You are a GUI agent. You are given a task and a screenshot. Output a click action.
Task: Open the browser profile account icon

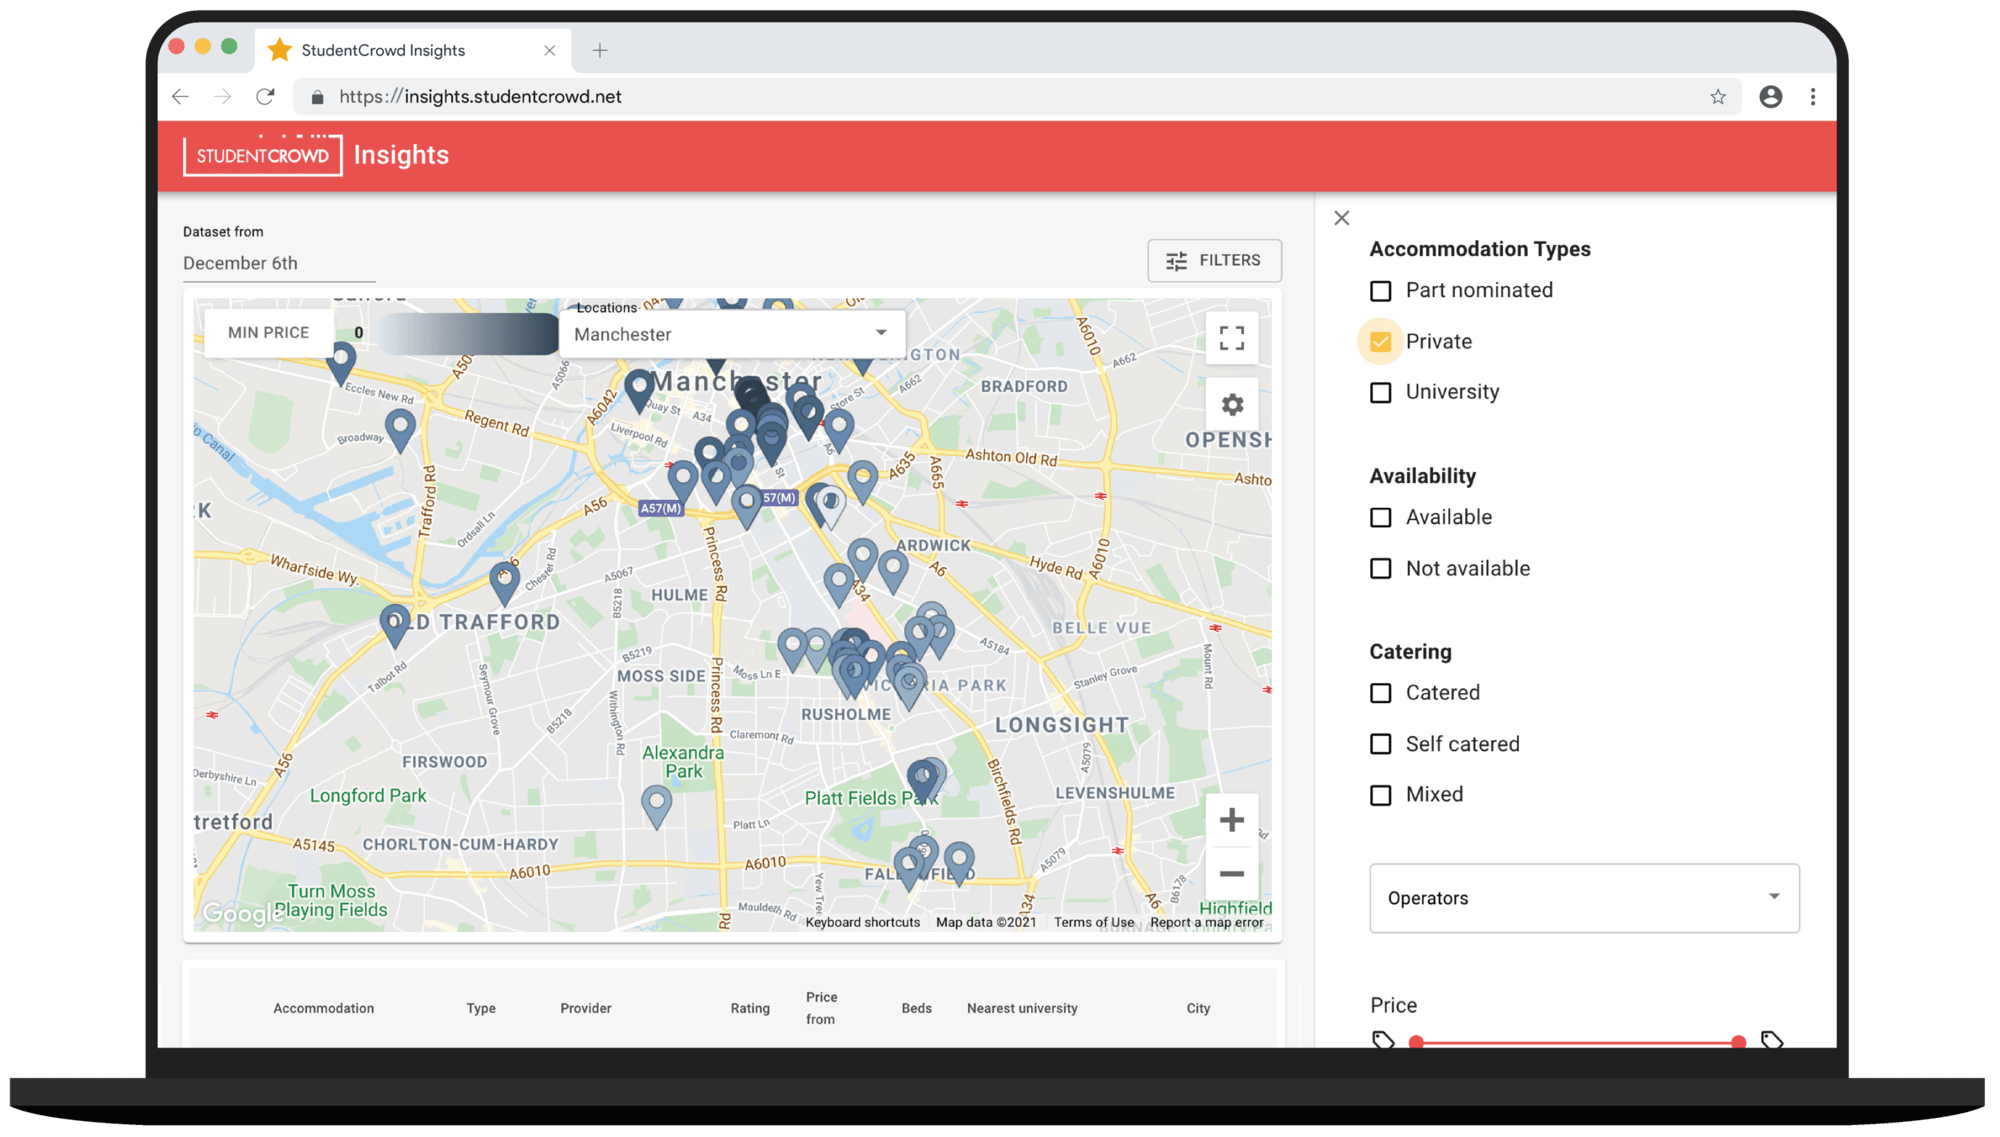pyautogui.click(x=1772, y=96)
